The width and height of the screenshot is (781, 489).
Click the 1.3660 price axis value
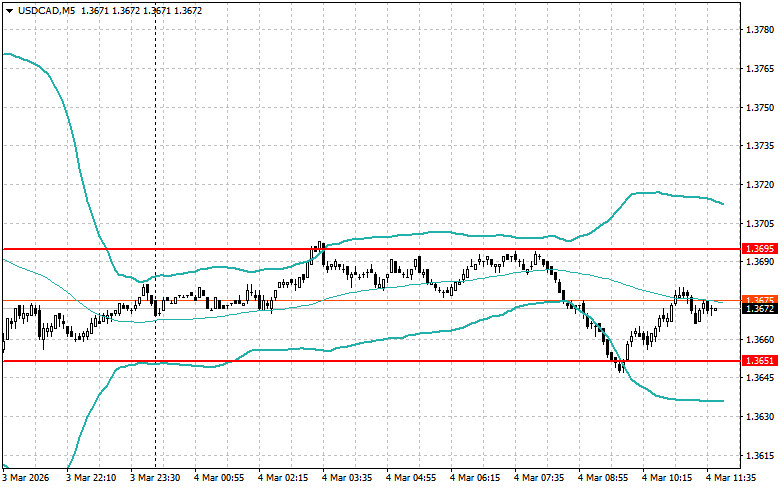[x=760, y=340]
